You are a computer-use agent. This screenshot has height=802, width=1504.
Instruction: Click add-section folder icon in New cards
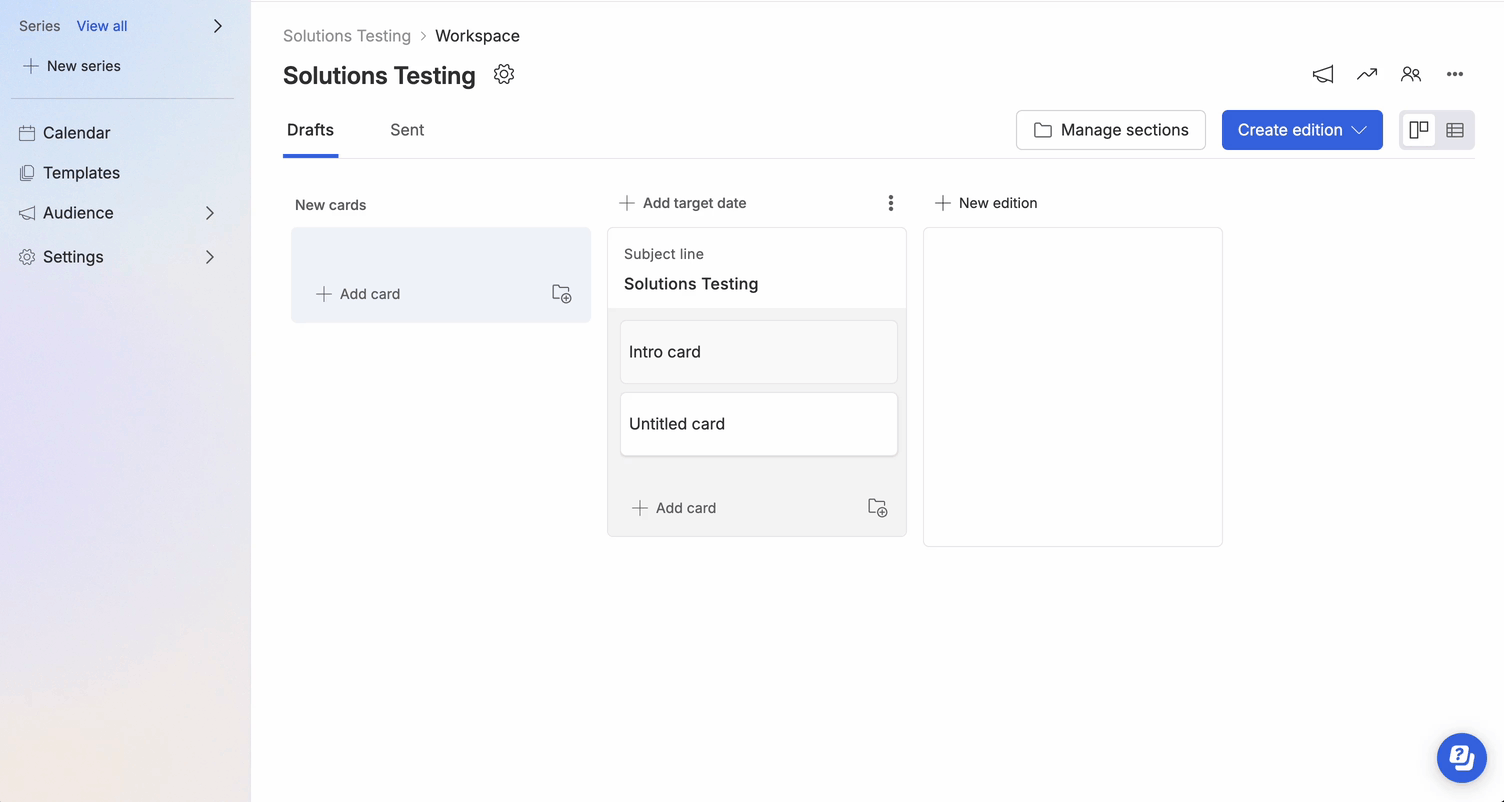[562, 294]
